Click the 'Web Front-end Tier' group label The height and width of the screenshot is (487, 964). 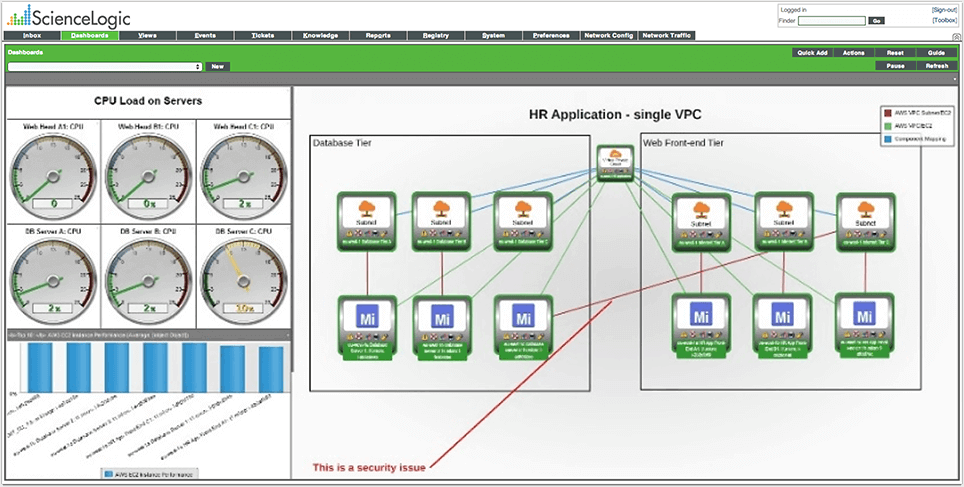[684, 143]
